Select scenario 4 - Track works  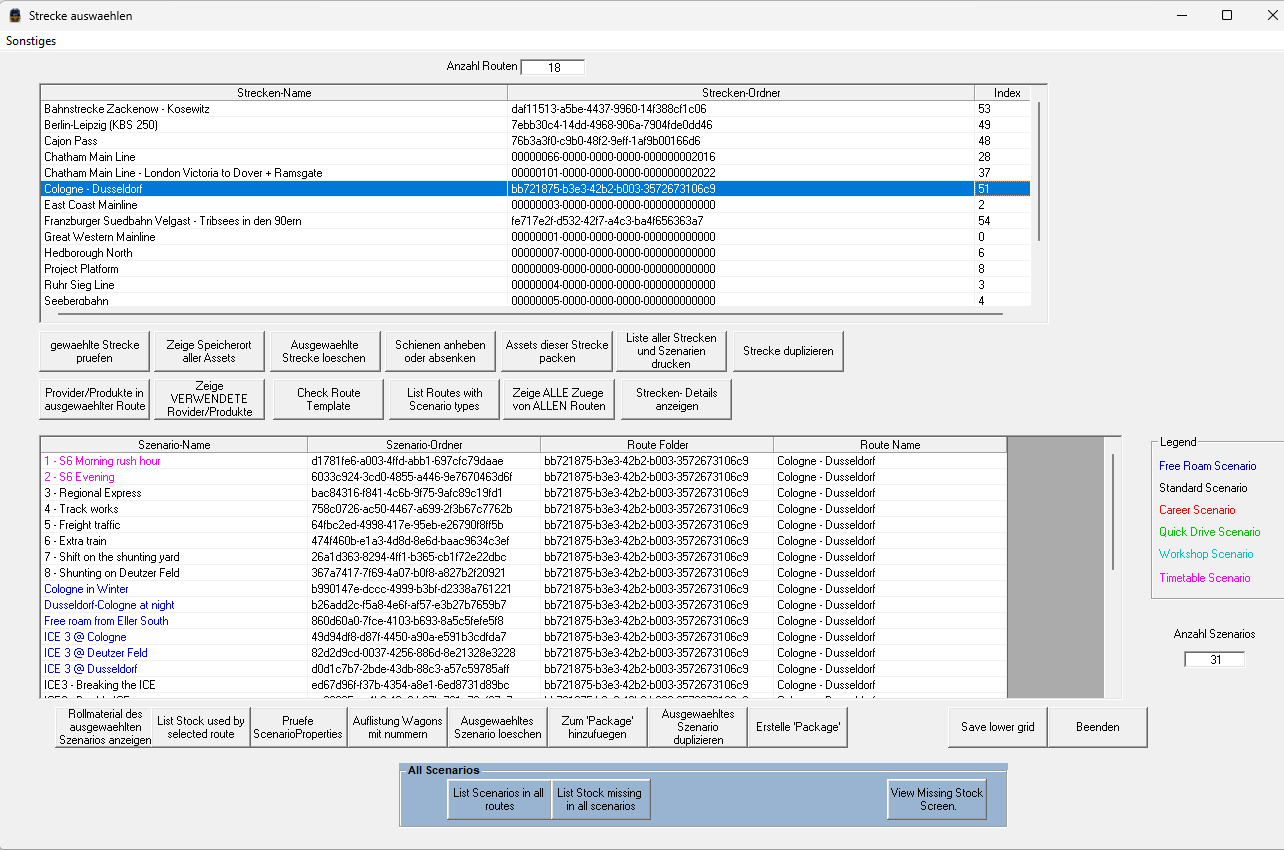point(524,509)
